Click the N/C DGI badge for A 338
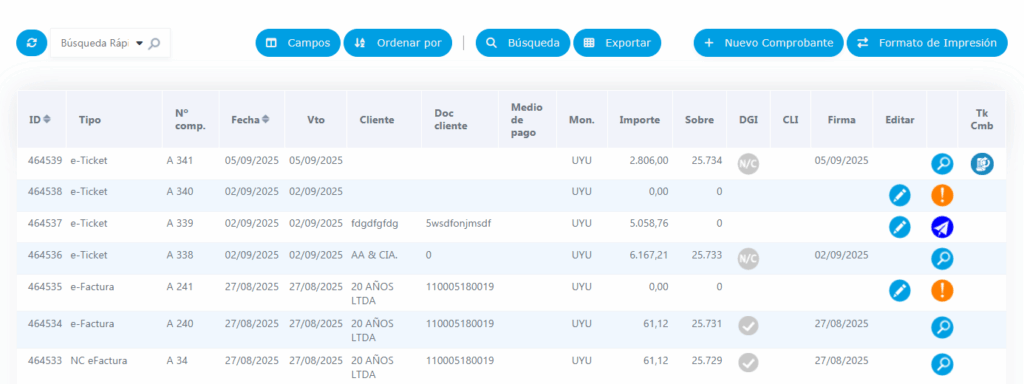 (748, 259)
